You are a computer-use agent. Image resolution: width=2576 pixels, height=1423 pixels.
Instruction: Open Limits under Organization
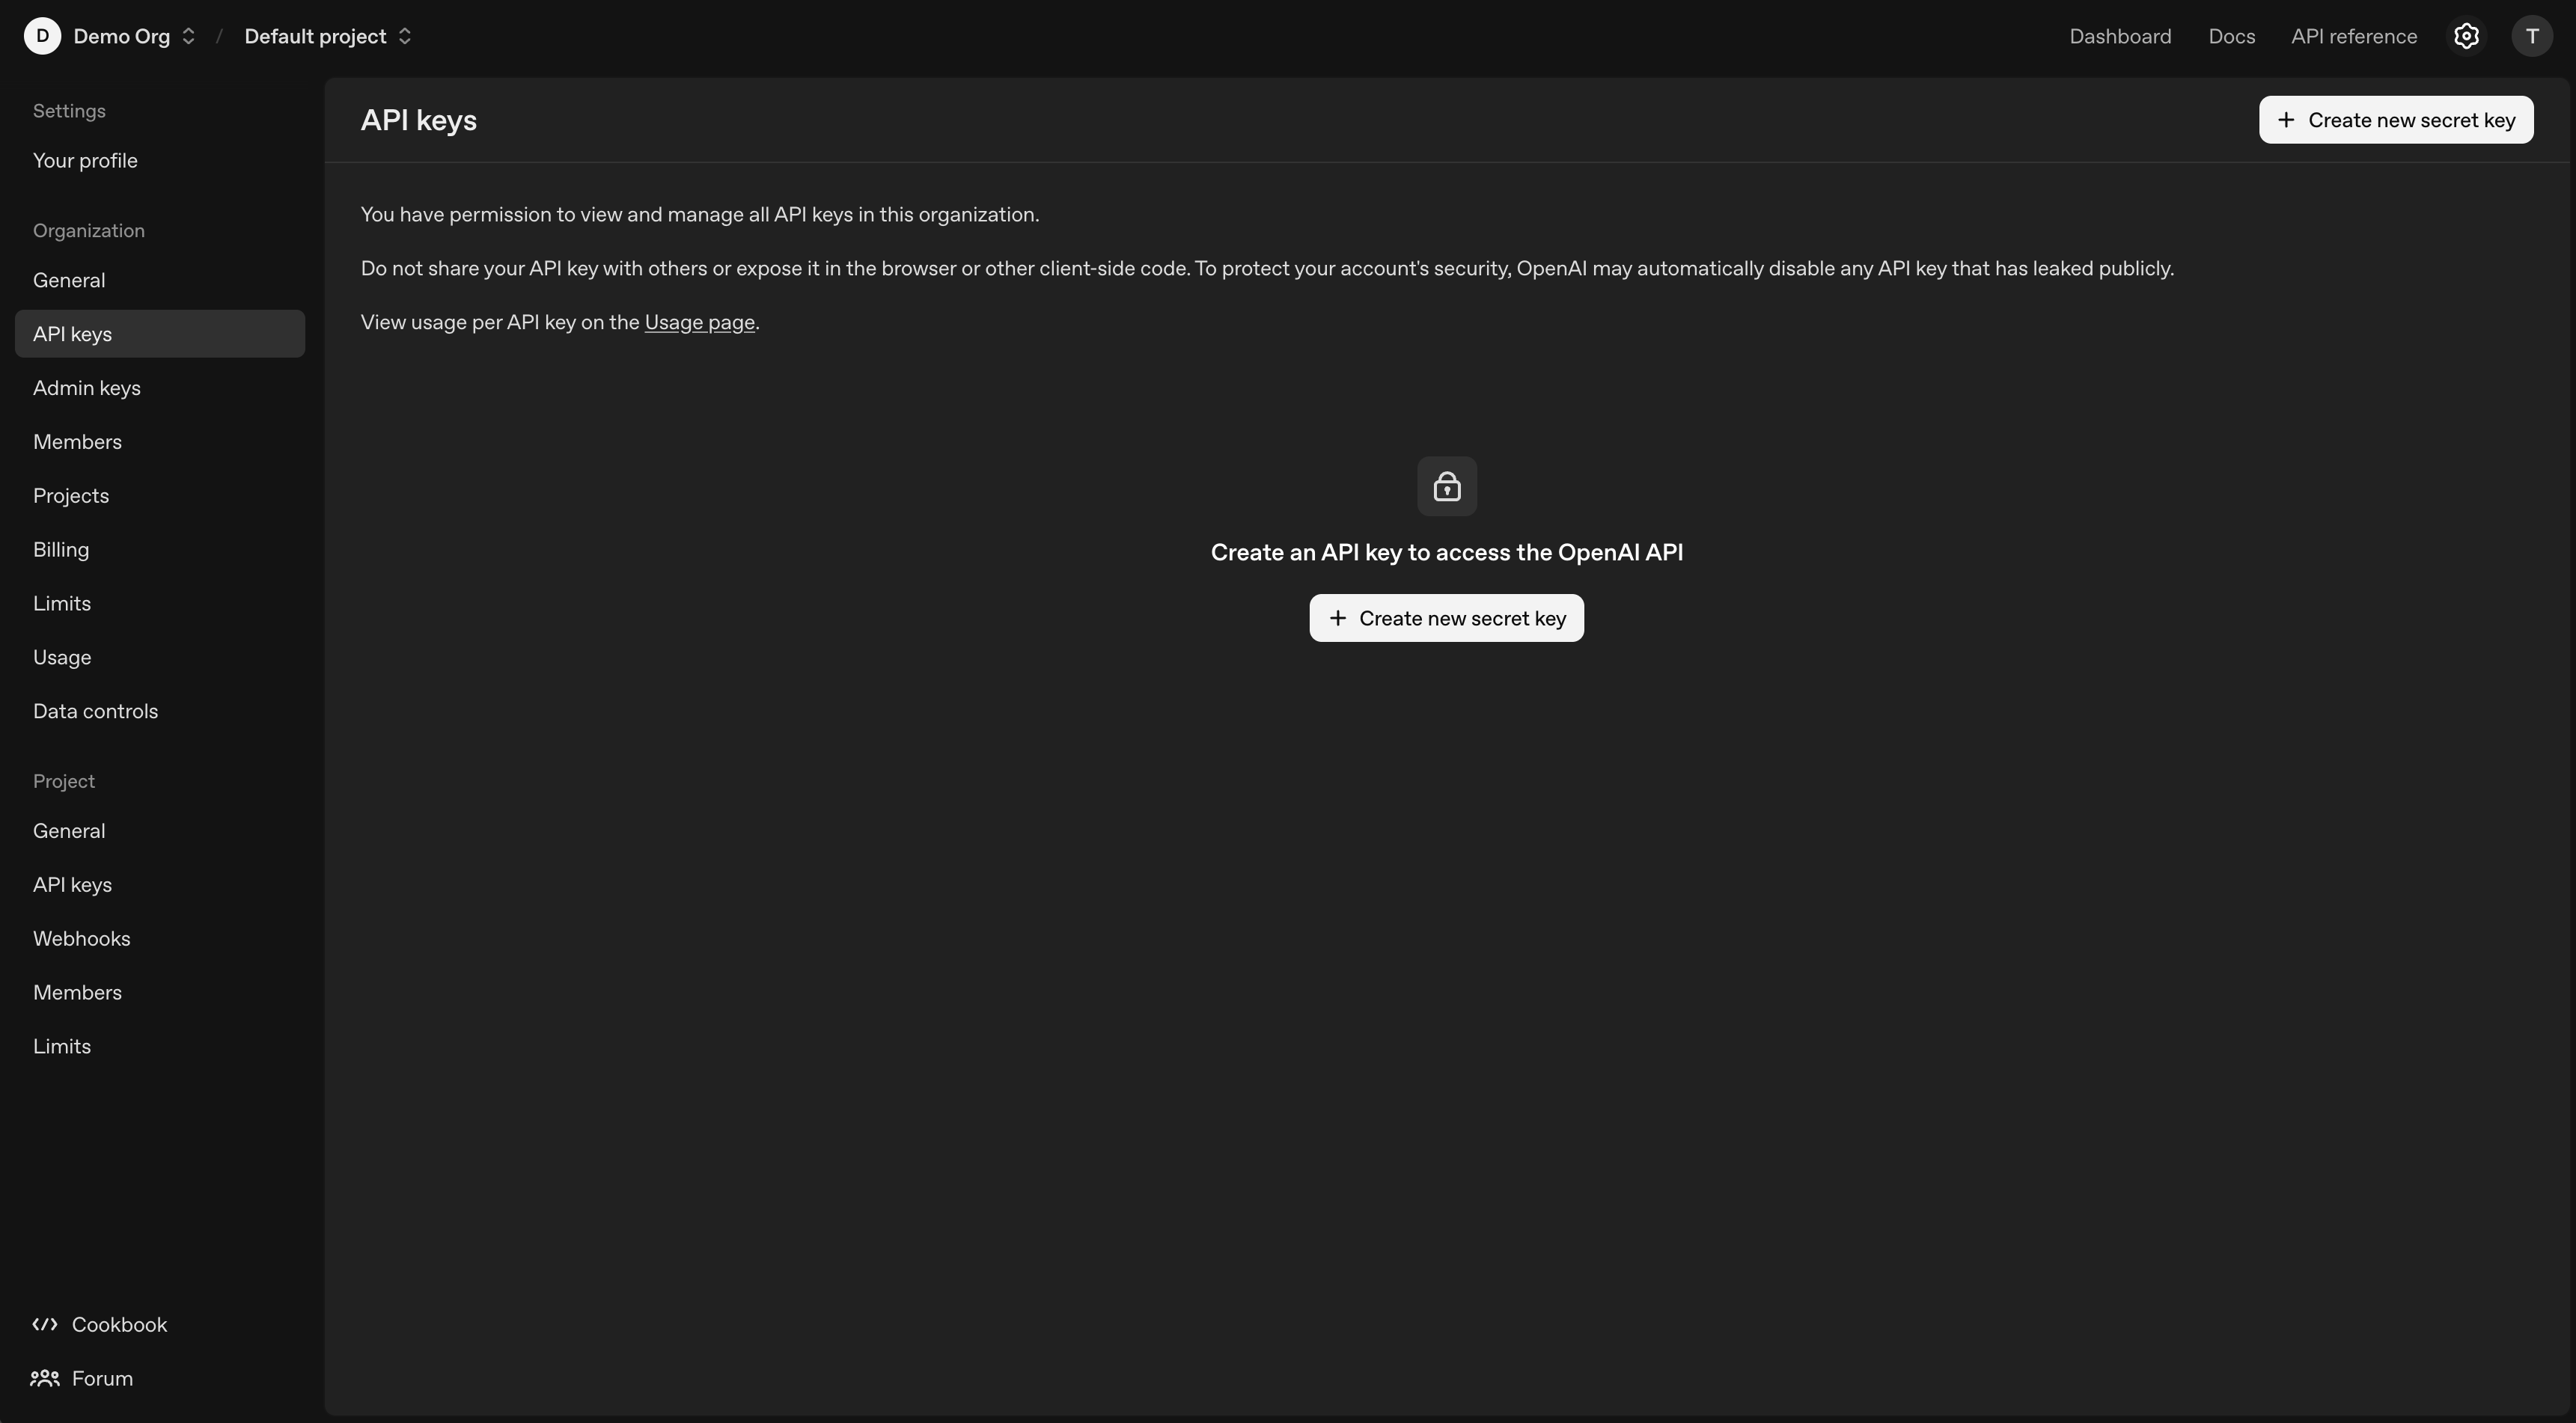[62, 603]
